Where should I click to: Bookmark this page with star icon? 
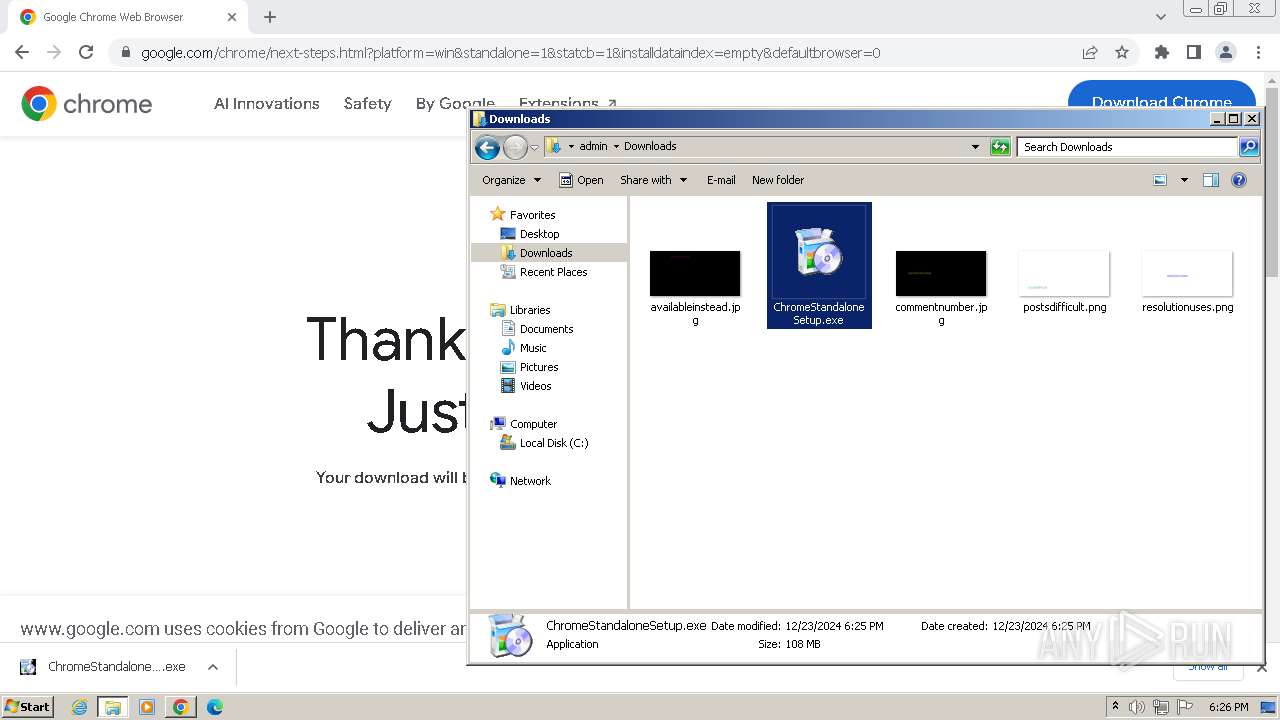tap(1122, 53)
